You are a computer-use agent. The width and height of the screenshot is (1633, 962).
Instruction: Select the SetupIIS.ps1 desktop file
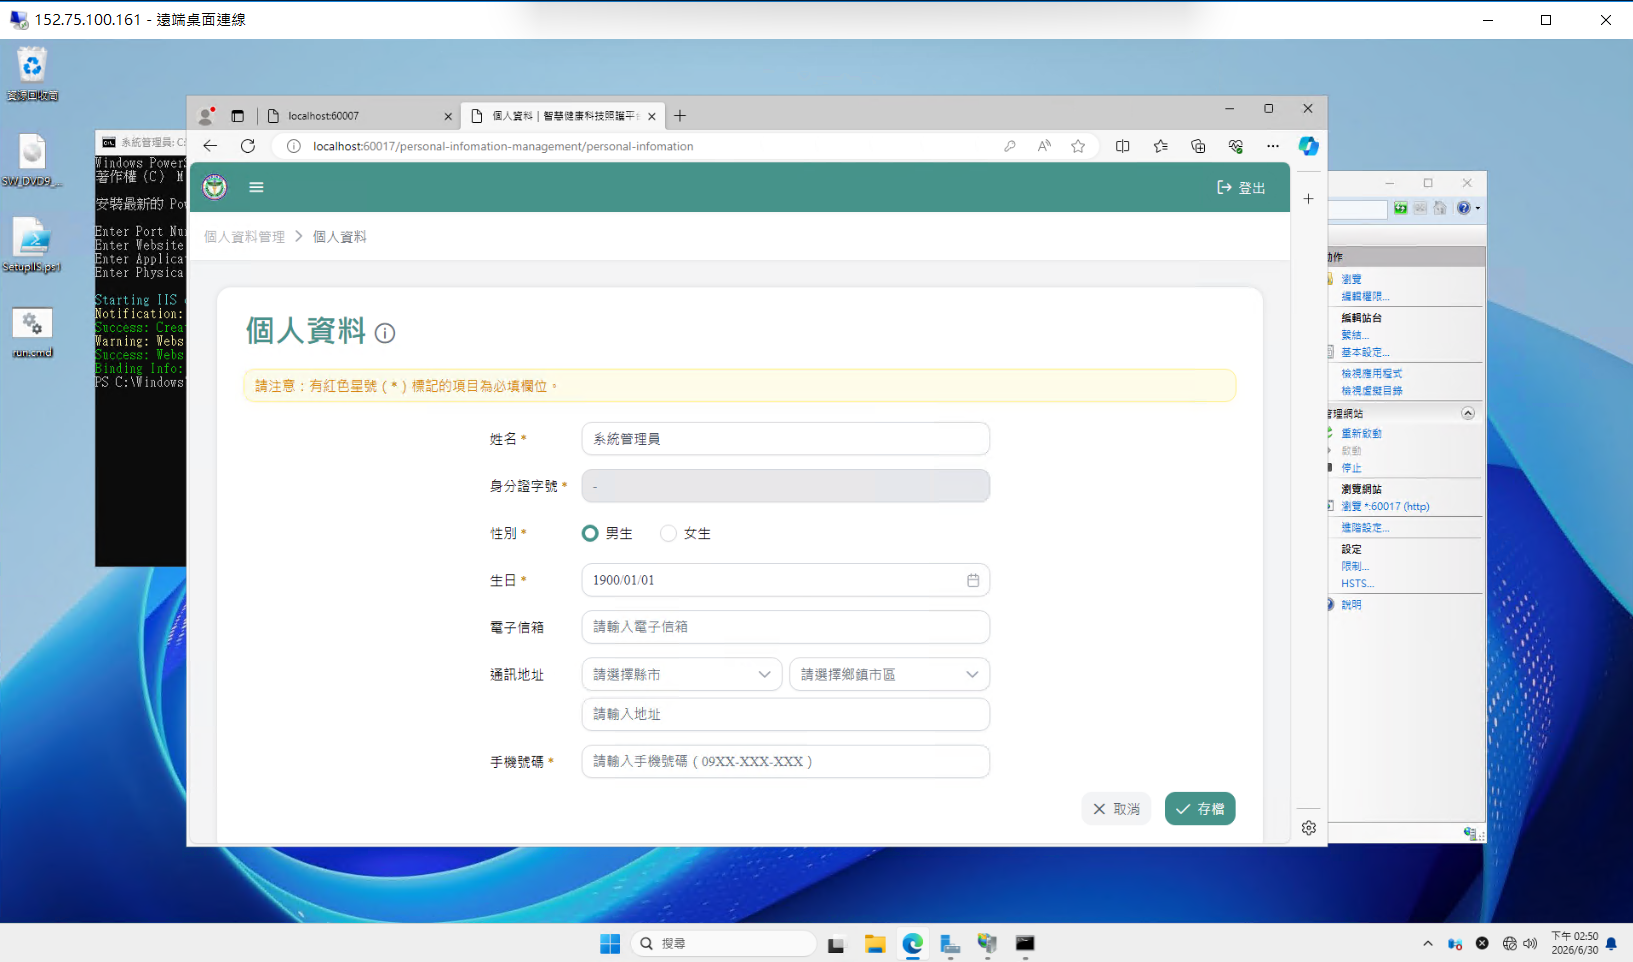[32, 246]
